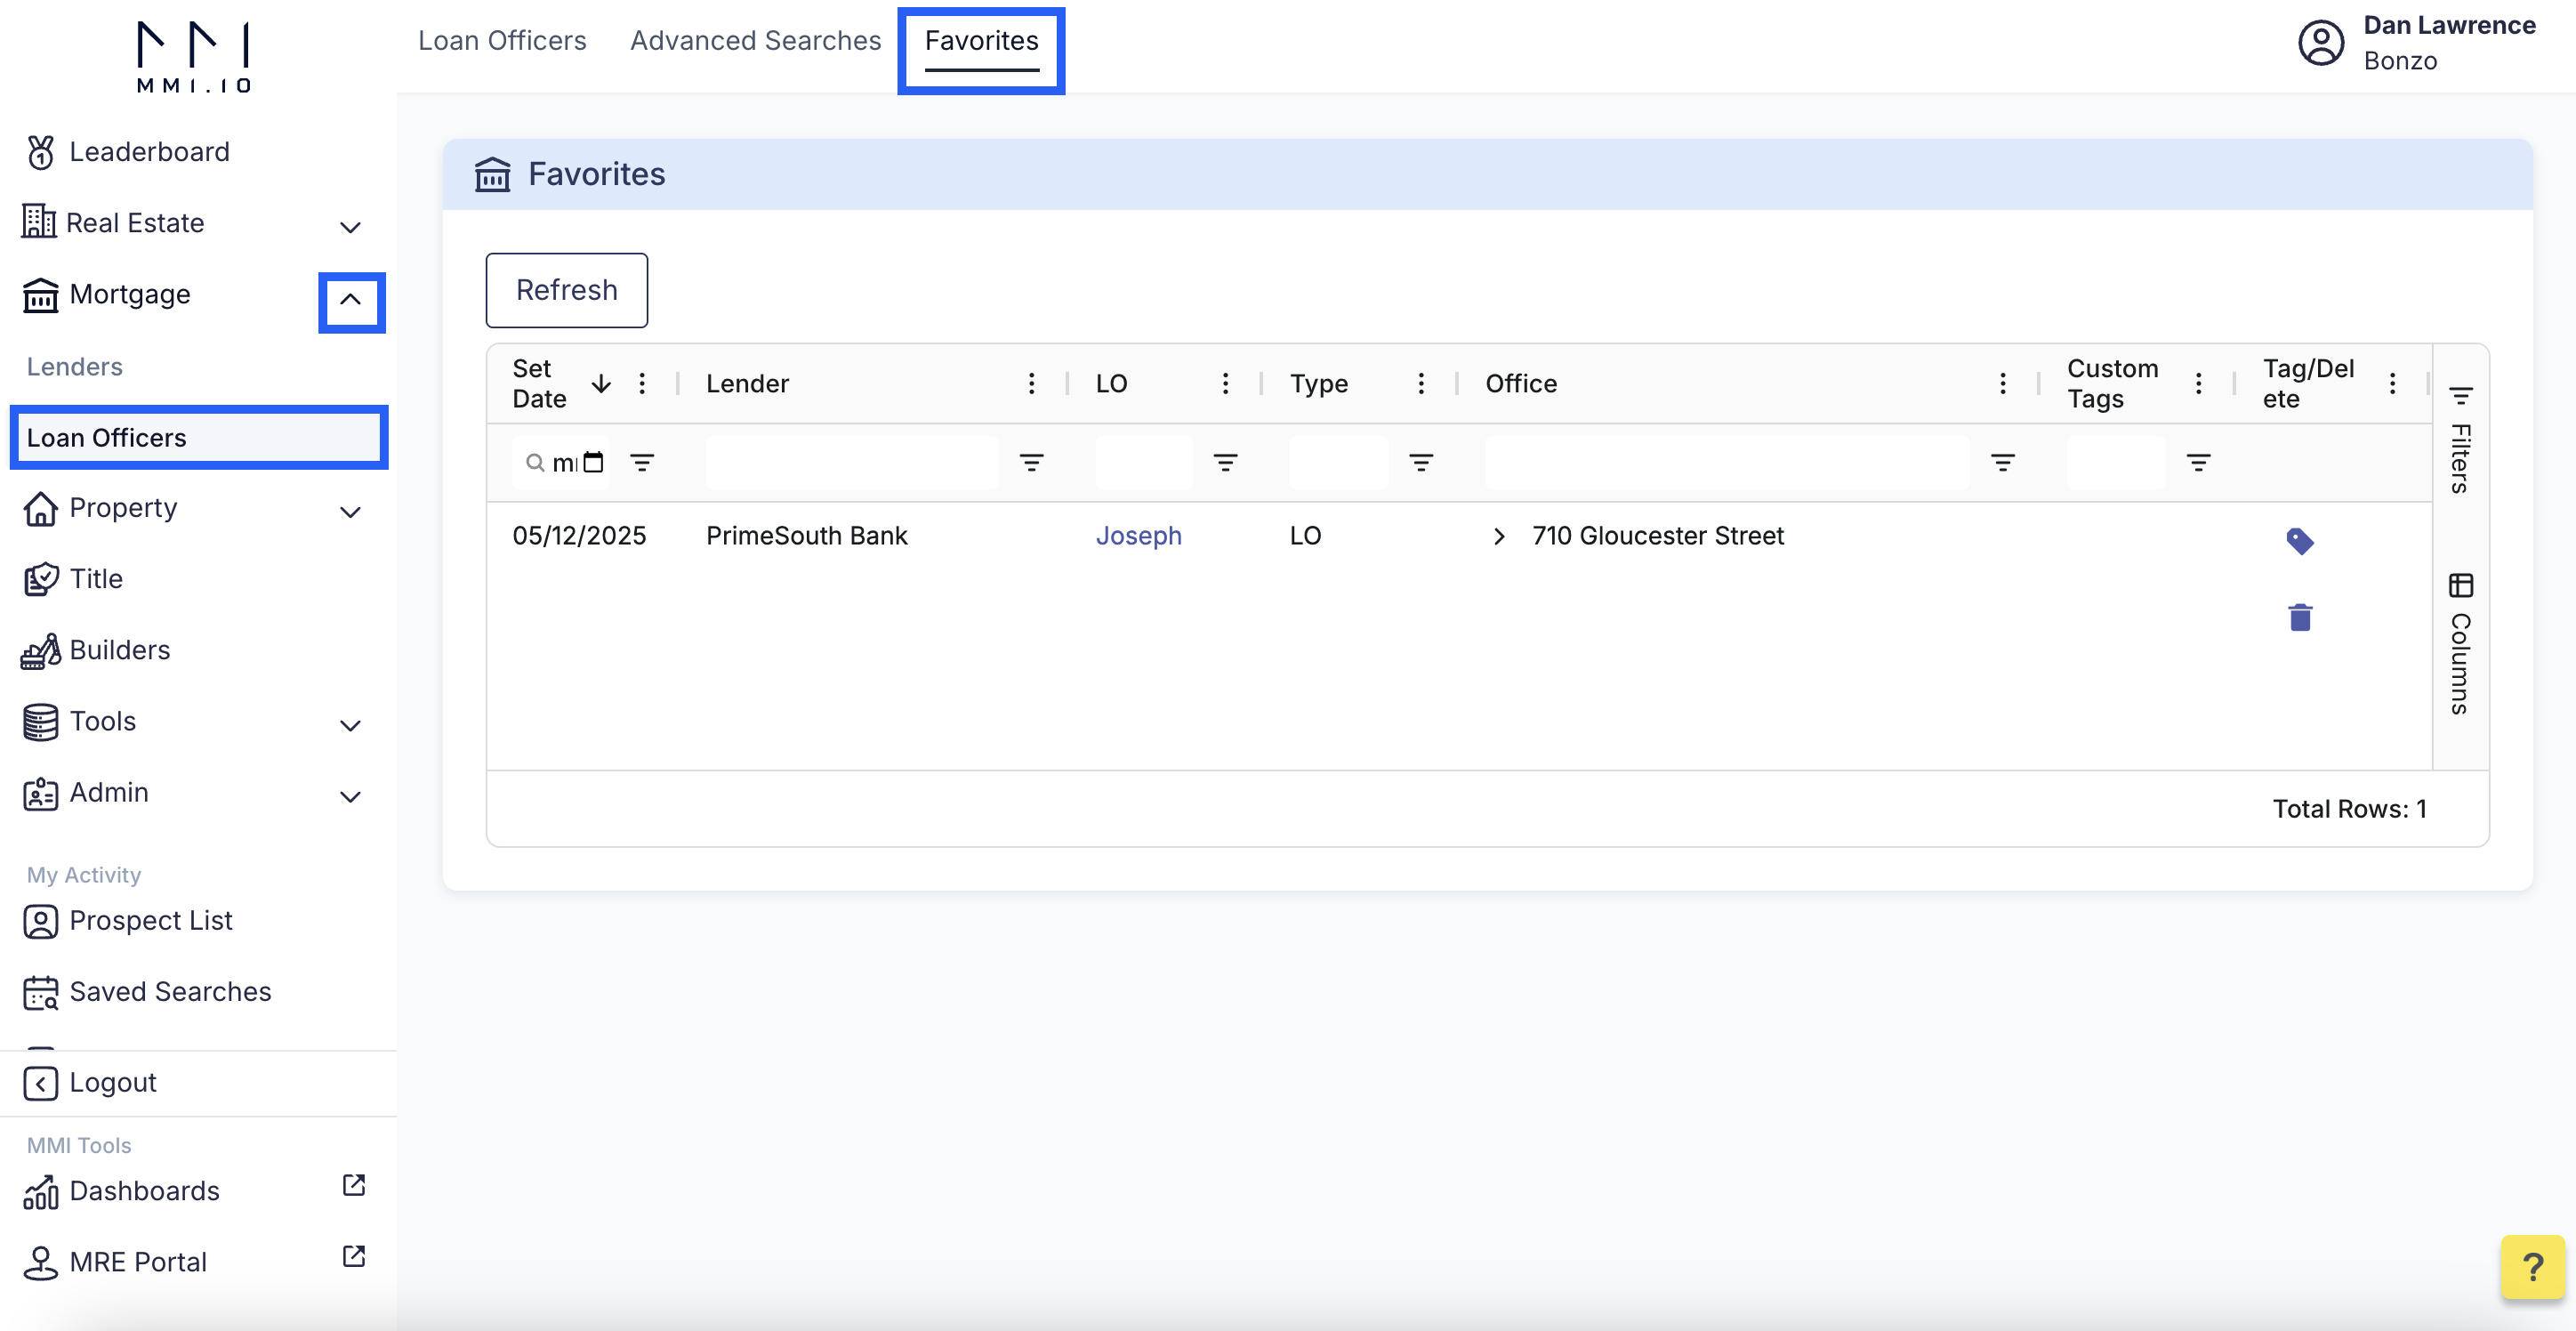2576x1331 pixels.
Task: Click the Type filter input field
Action: coord(1338,462)
